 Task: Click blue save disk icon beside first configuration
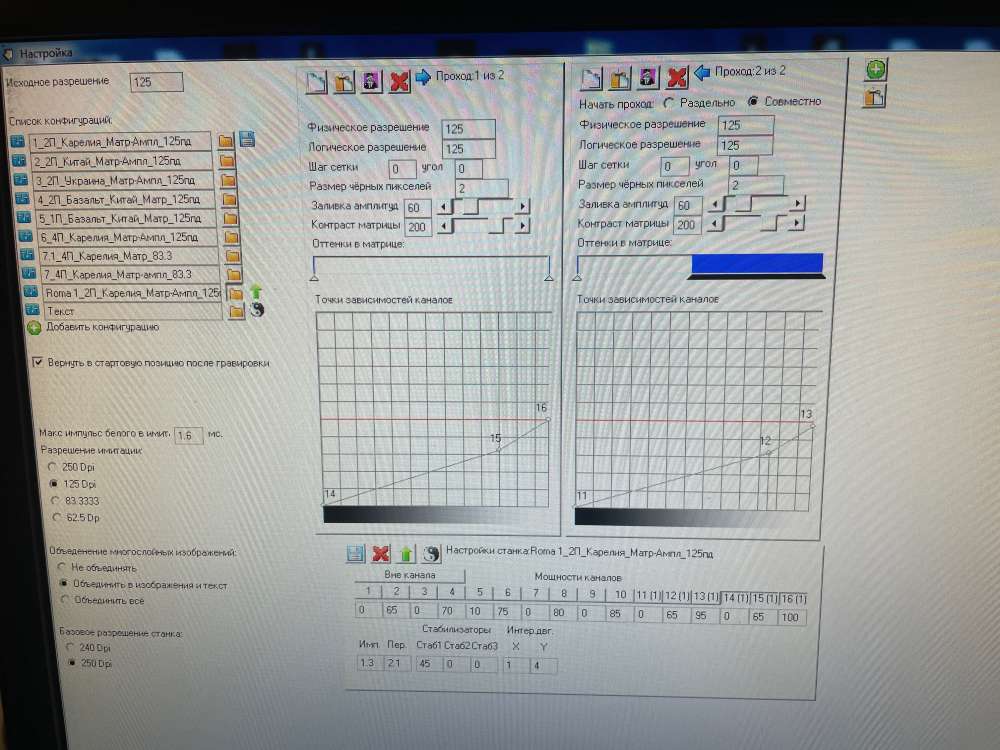tap(247, 139)
